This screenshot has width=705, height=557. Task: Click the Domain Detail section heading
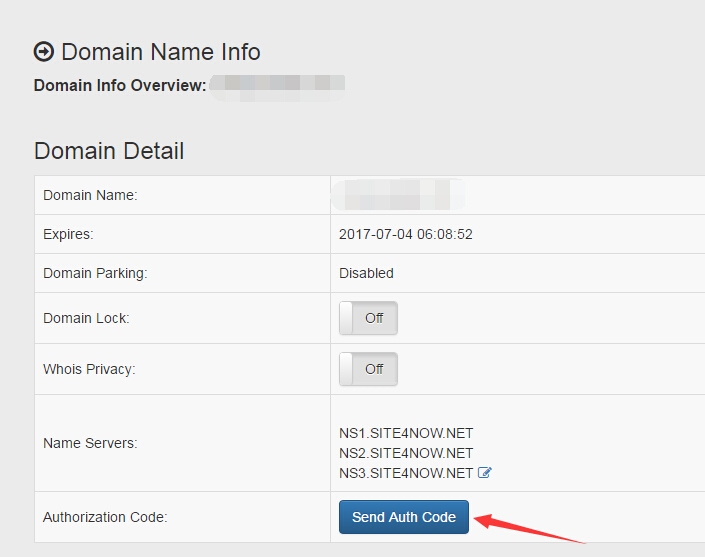[x=109, y=151]
